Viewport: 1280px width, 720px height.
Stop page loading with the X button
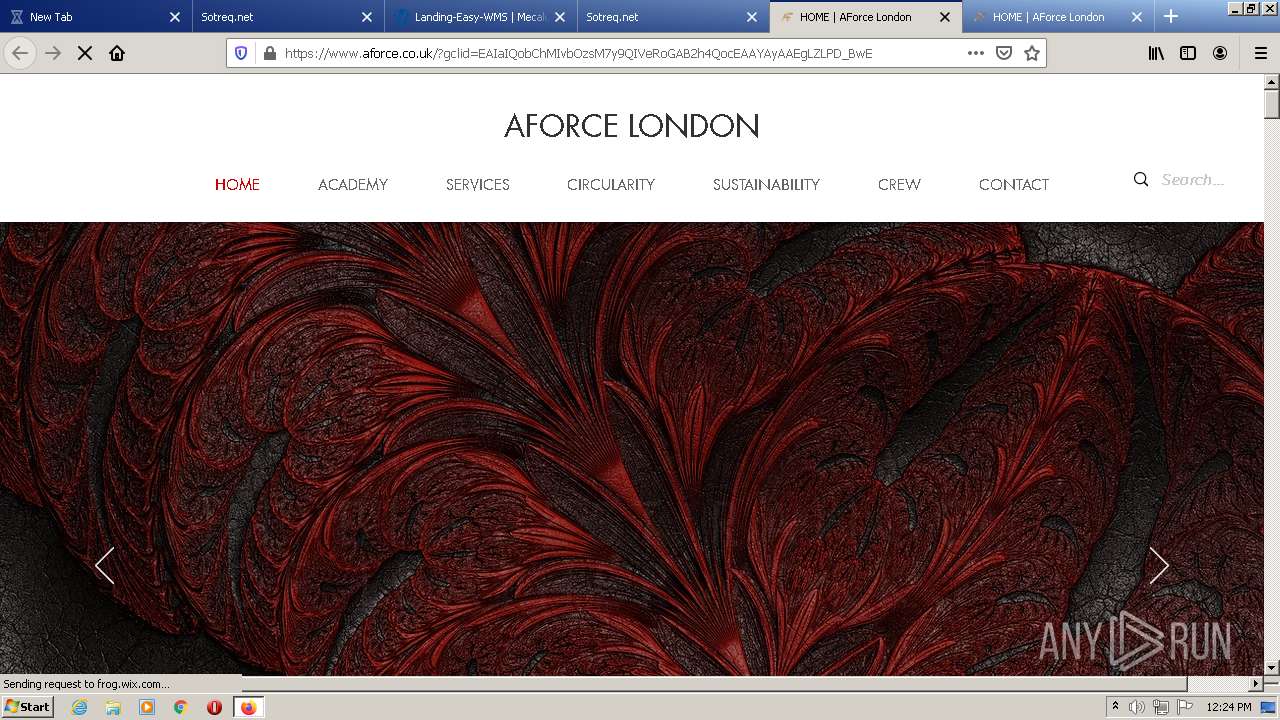(85, 53)
